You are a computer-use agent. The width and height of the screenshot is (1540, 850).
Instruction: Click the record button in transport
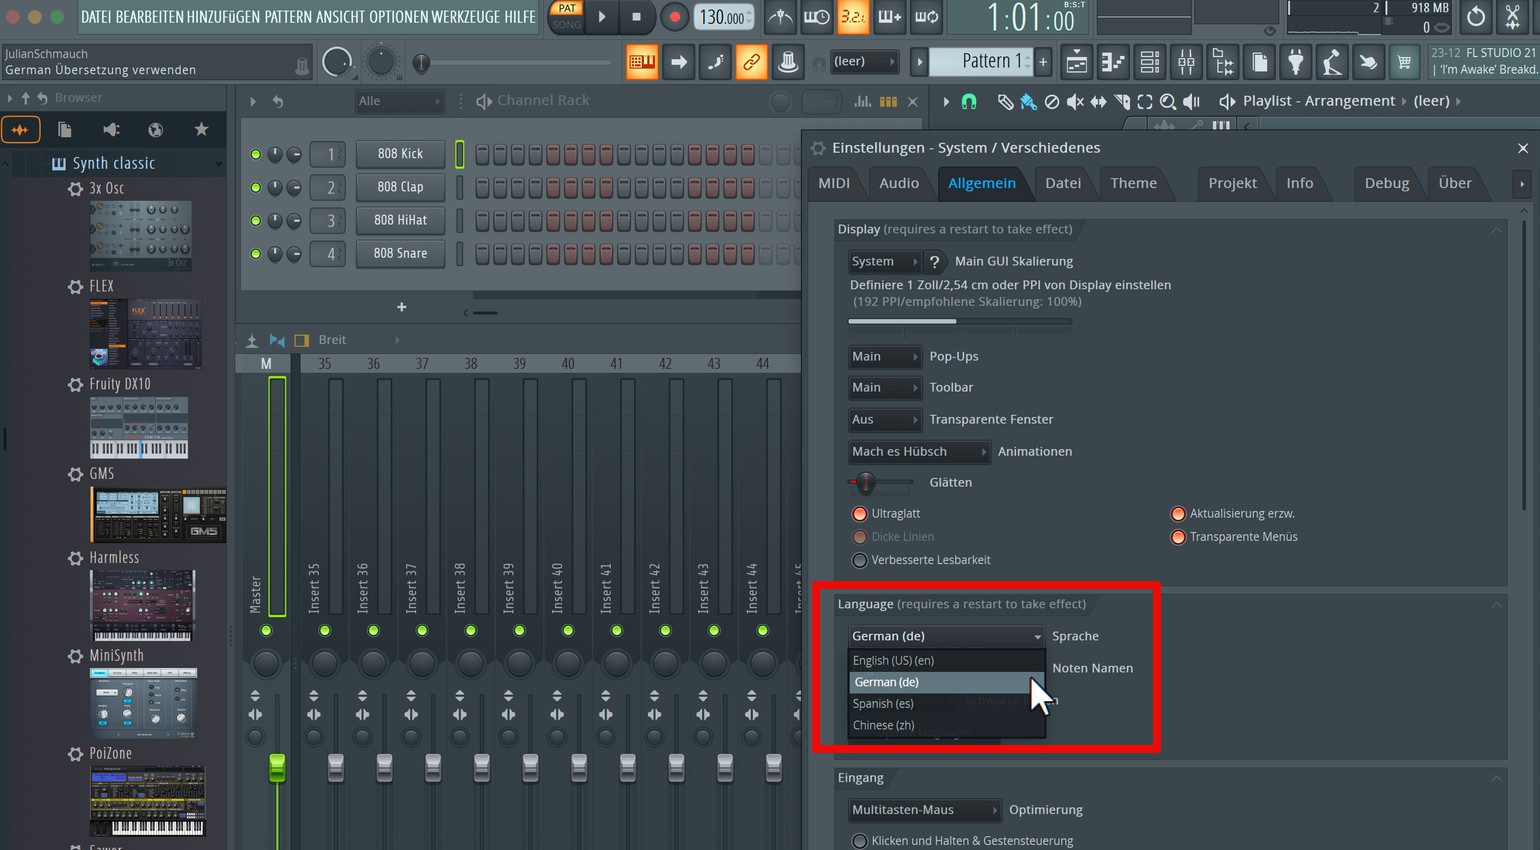point(674,17)
